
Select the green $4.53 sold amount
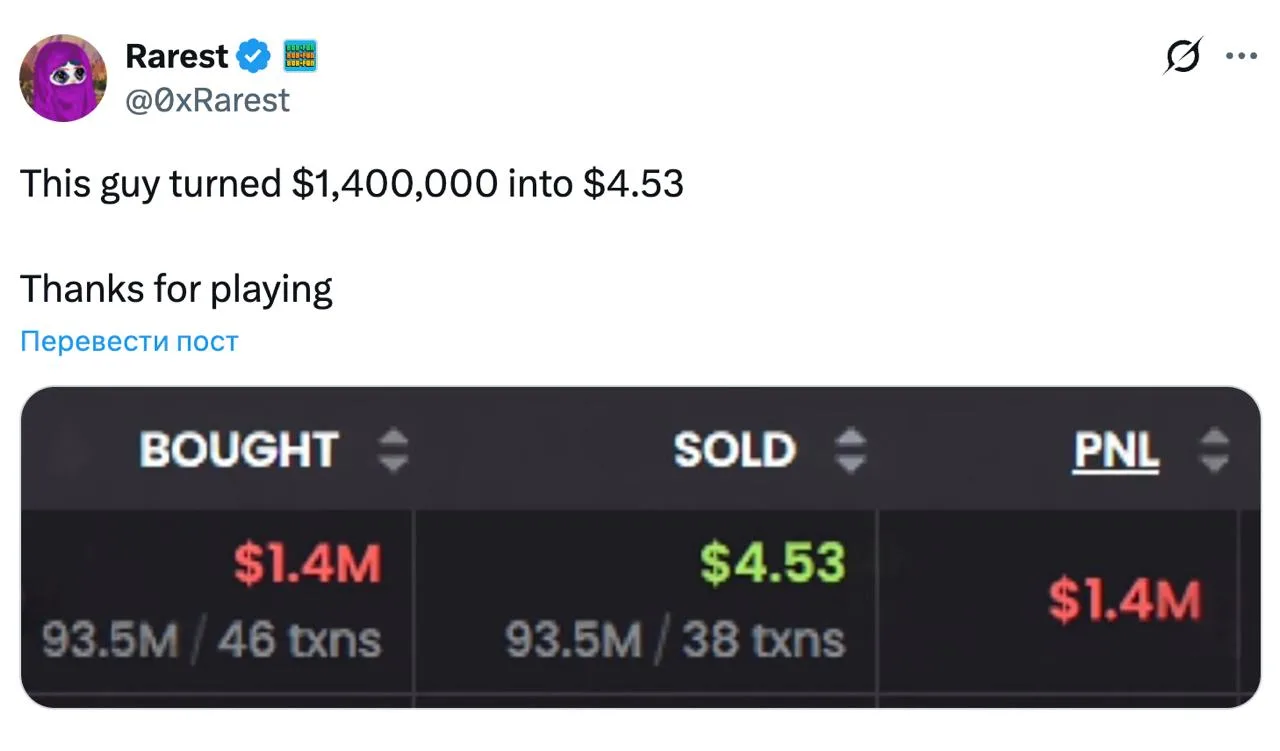(x=772, y=563)
